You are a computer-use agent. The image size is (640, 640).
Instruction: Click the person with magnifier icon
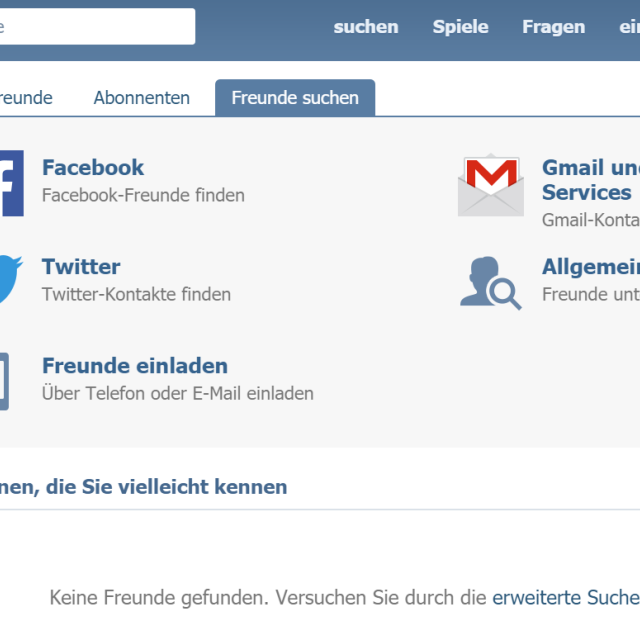pyautogui.click(x=490, y=282)
